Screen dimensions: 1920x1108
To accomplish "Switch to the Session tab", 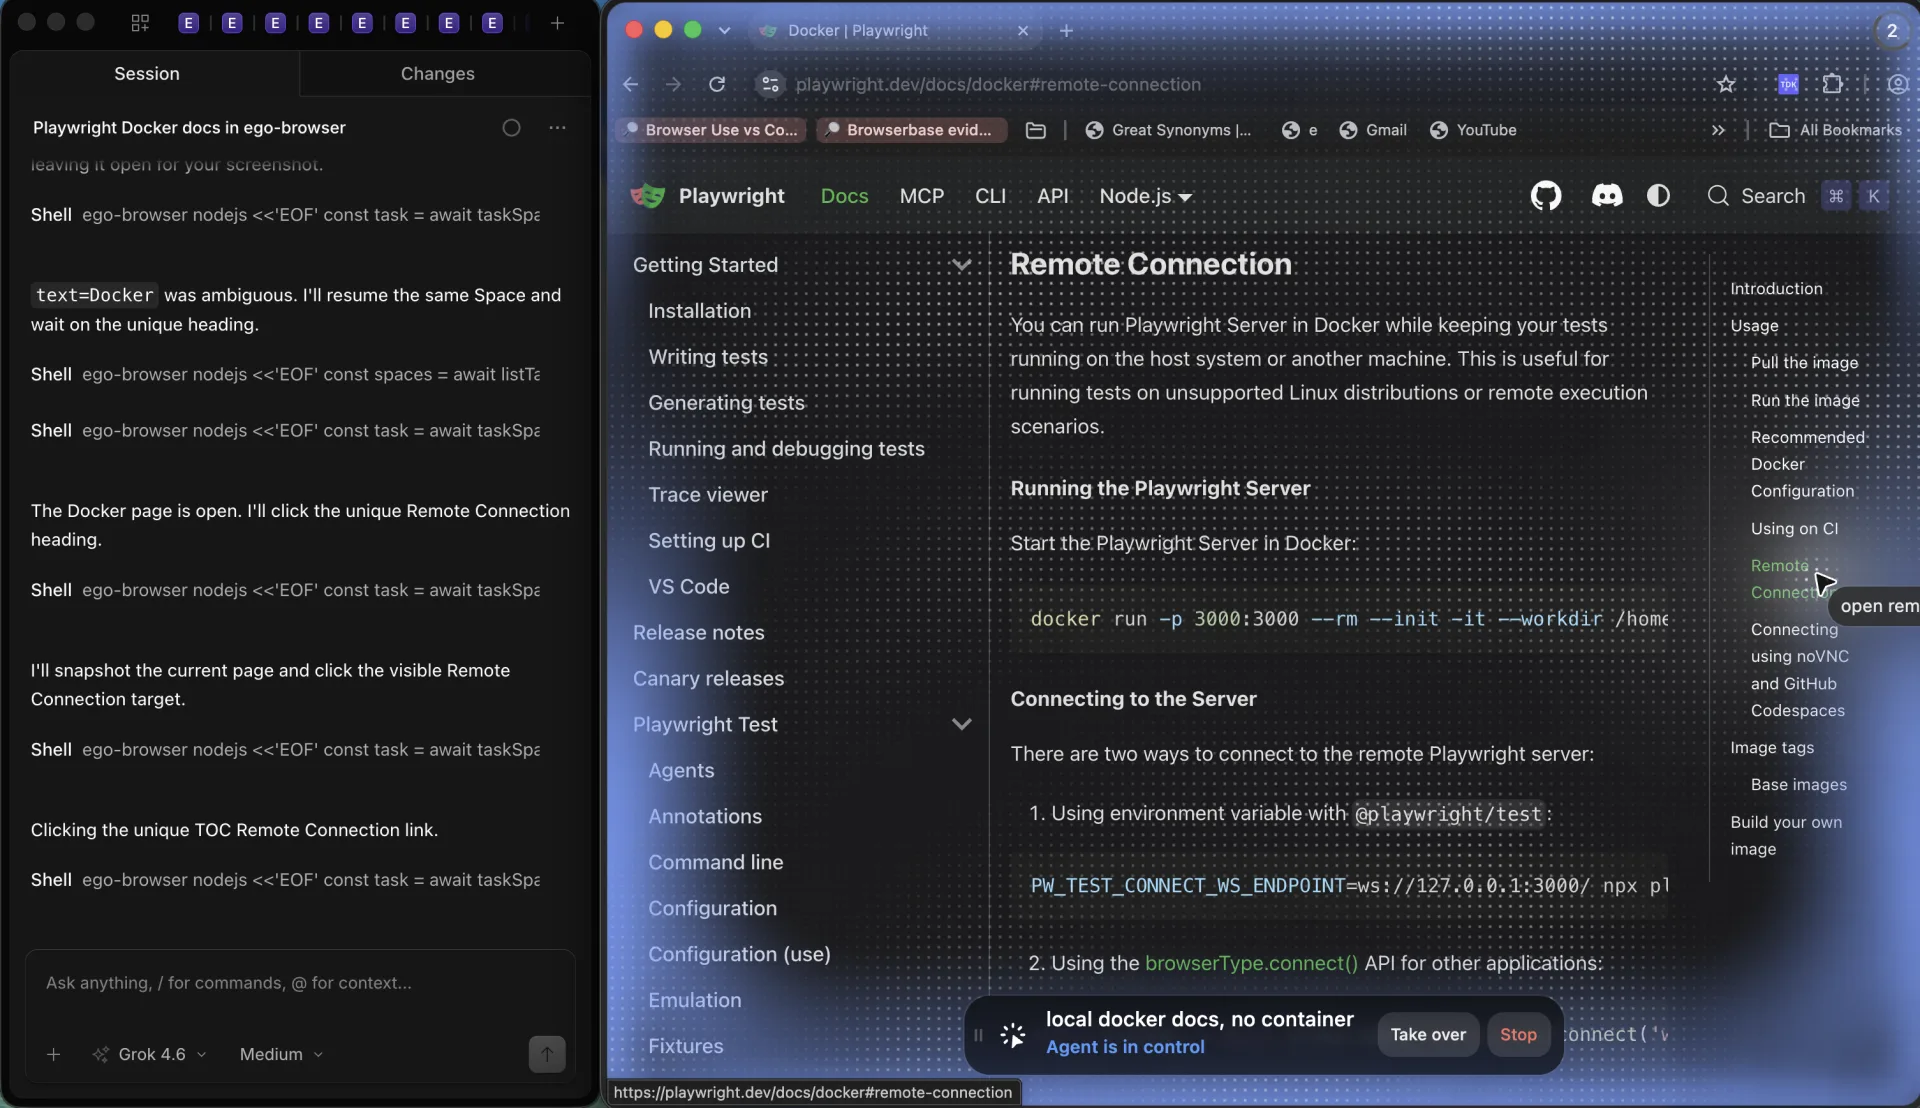I will pos(147,73).
